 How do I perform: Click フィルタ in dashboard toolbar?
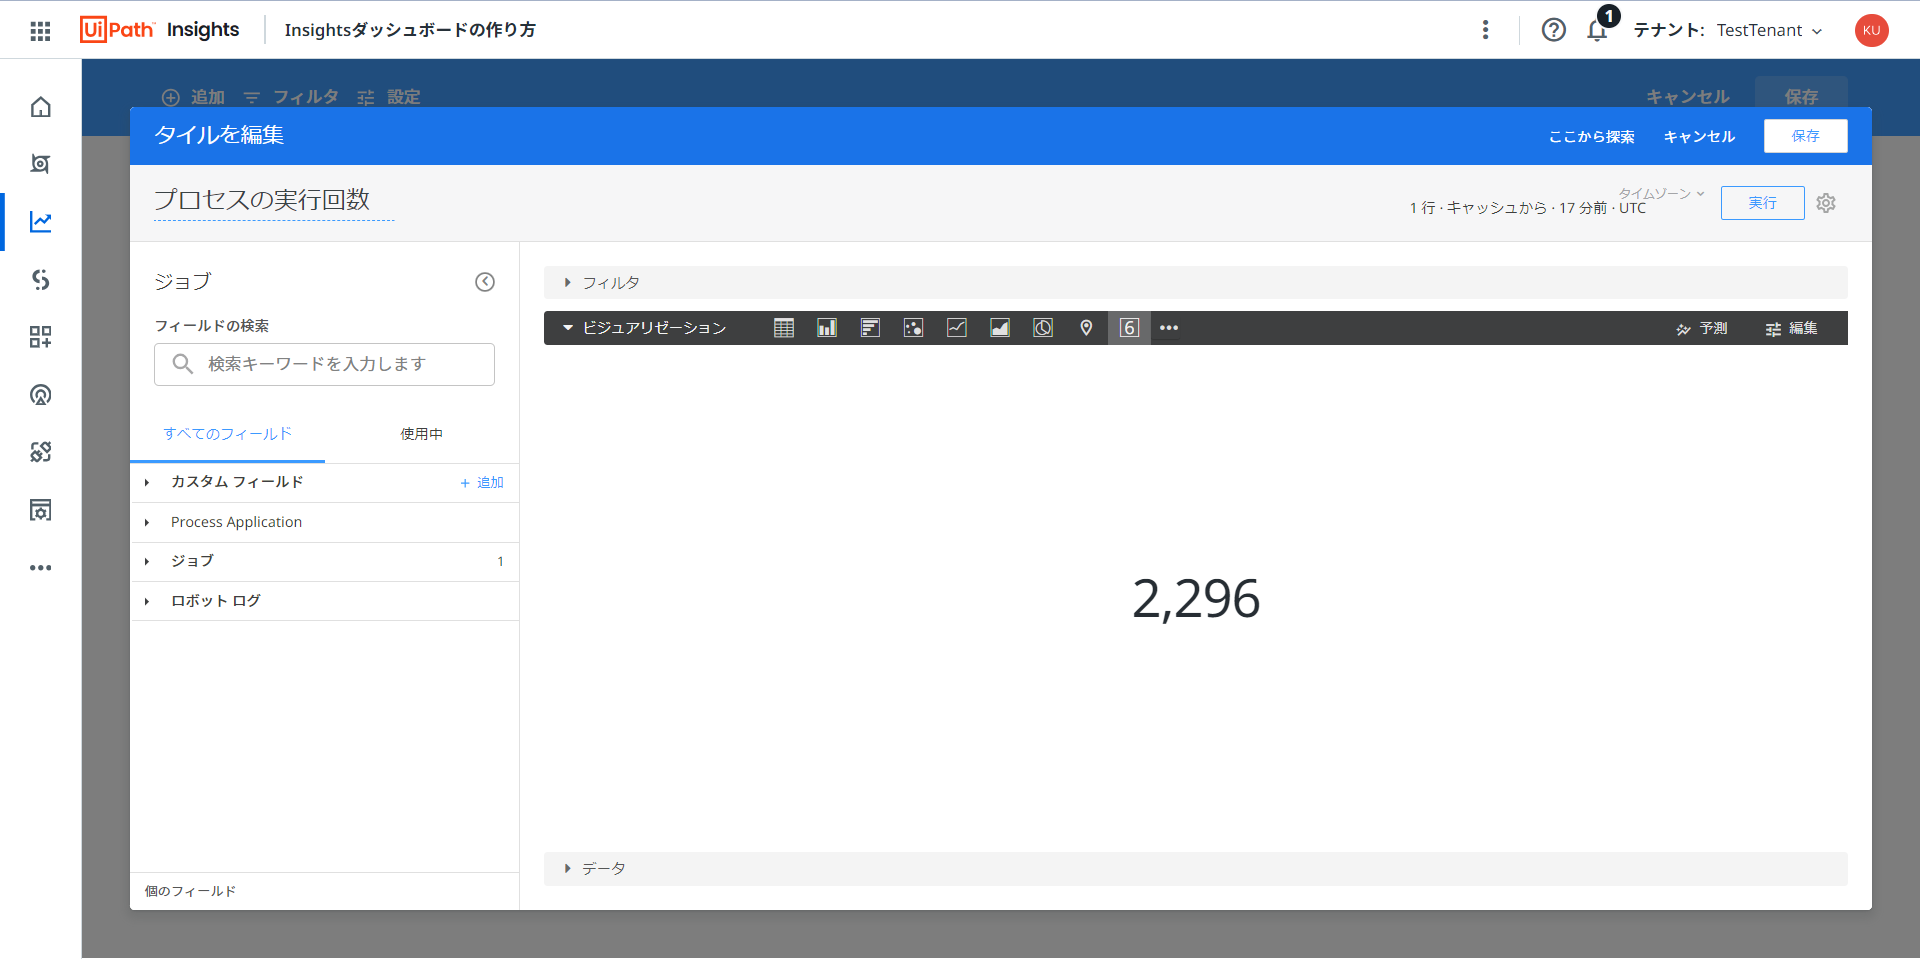[x=291, y=97]
